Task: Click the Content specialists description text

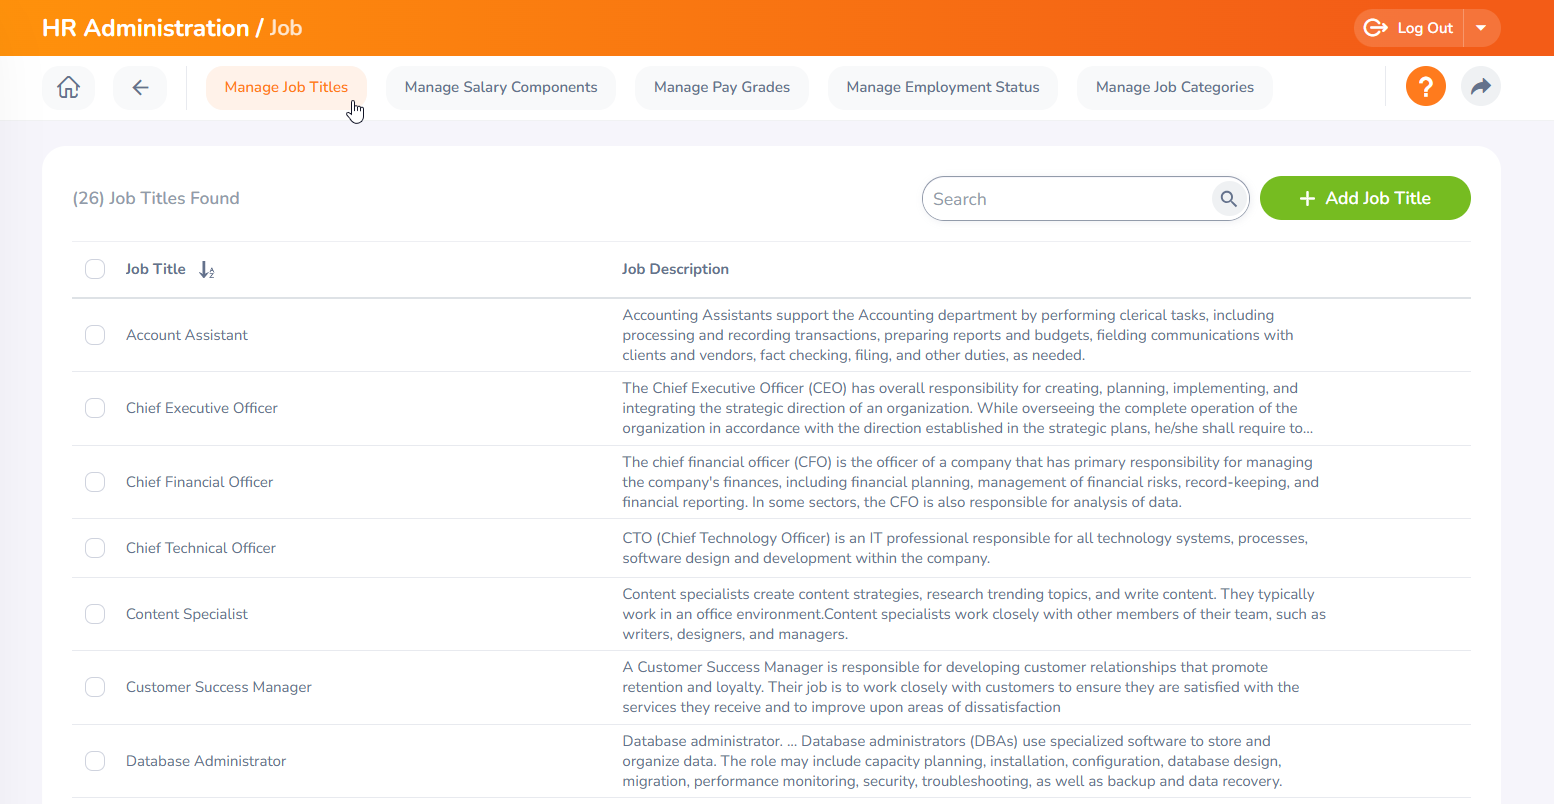Action: point(974,614)
